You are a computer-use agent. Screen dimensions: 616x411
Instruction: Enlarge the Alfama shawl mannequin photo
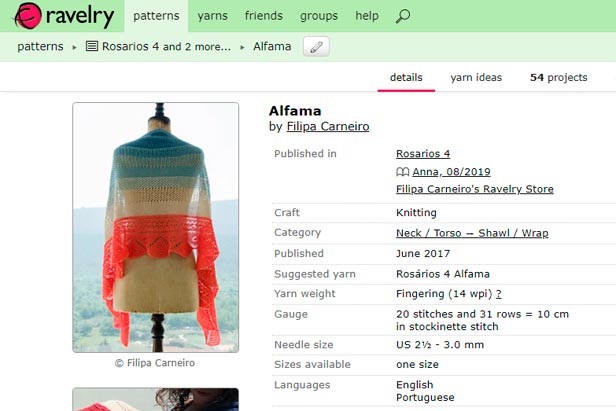(156, 228)
